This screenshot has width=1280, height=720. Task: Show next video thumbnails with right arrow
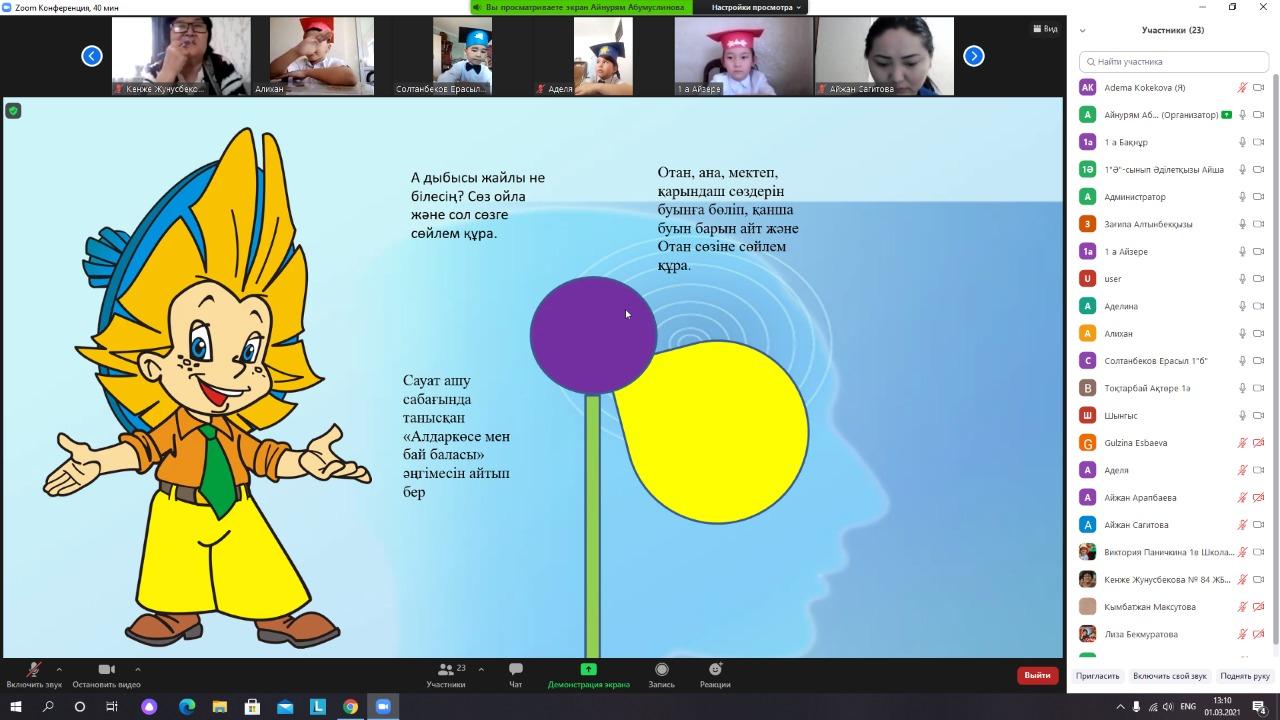point(973,56)
